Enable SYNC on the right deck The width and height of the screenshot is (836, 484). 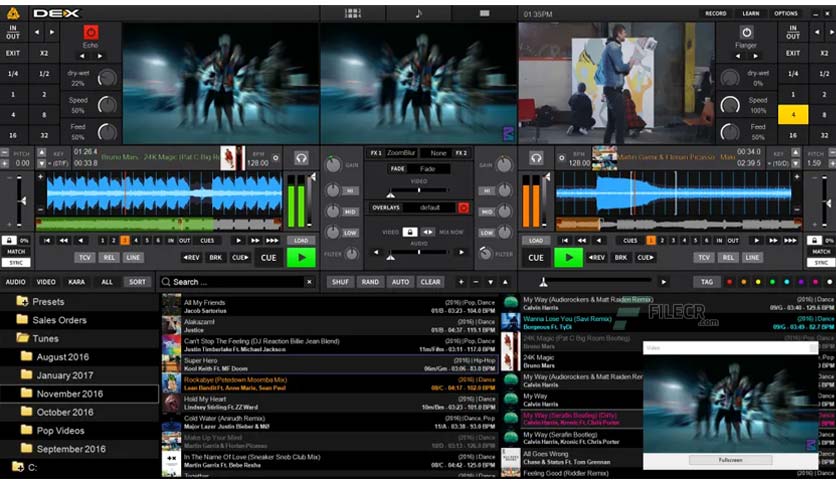tap(821, 262)
